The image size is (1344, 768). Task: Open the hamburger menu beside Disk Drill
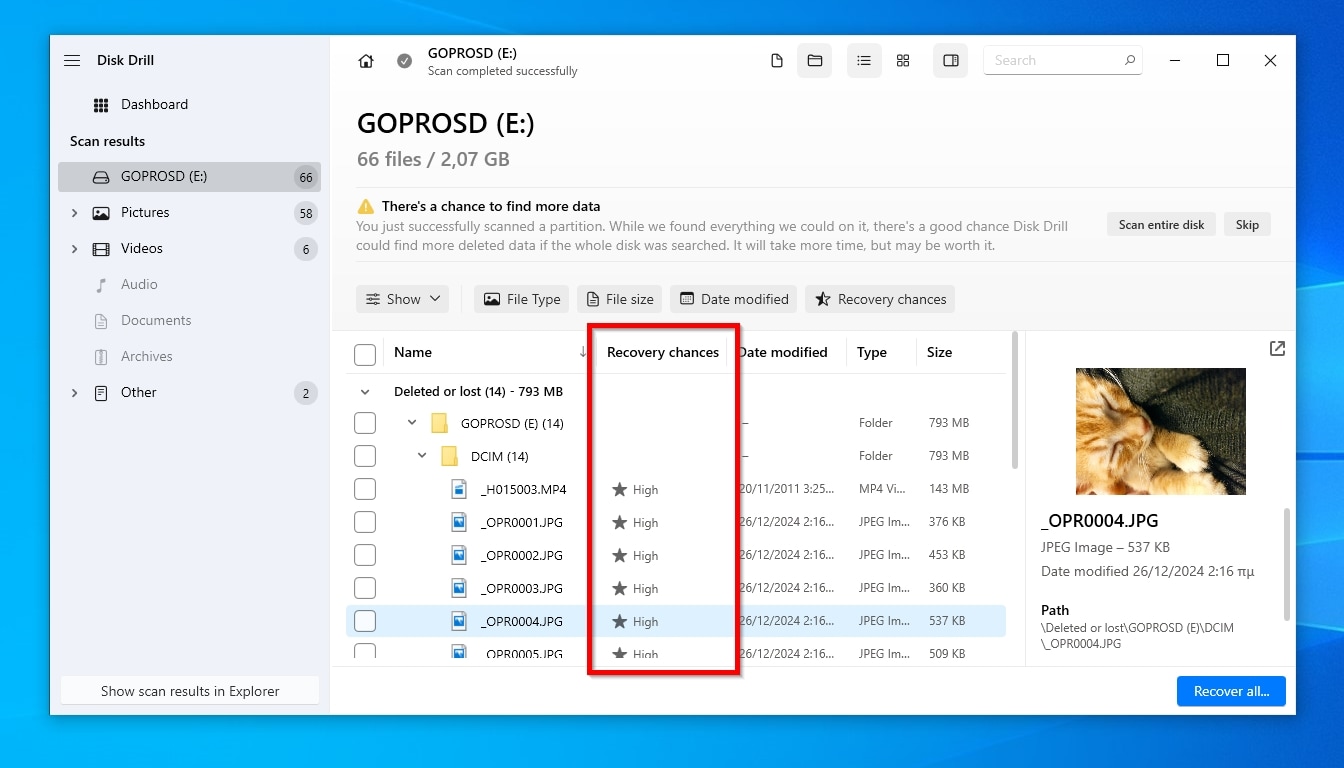pyautogui.click(x=72, y=60)
